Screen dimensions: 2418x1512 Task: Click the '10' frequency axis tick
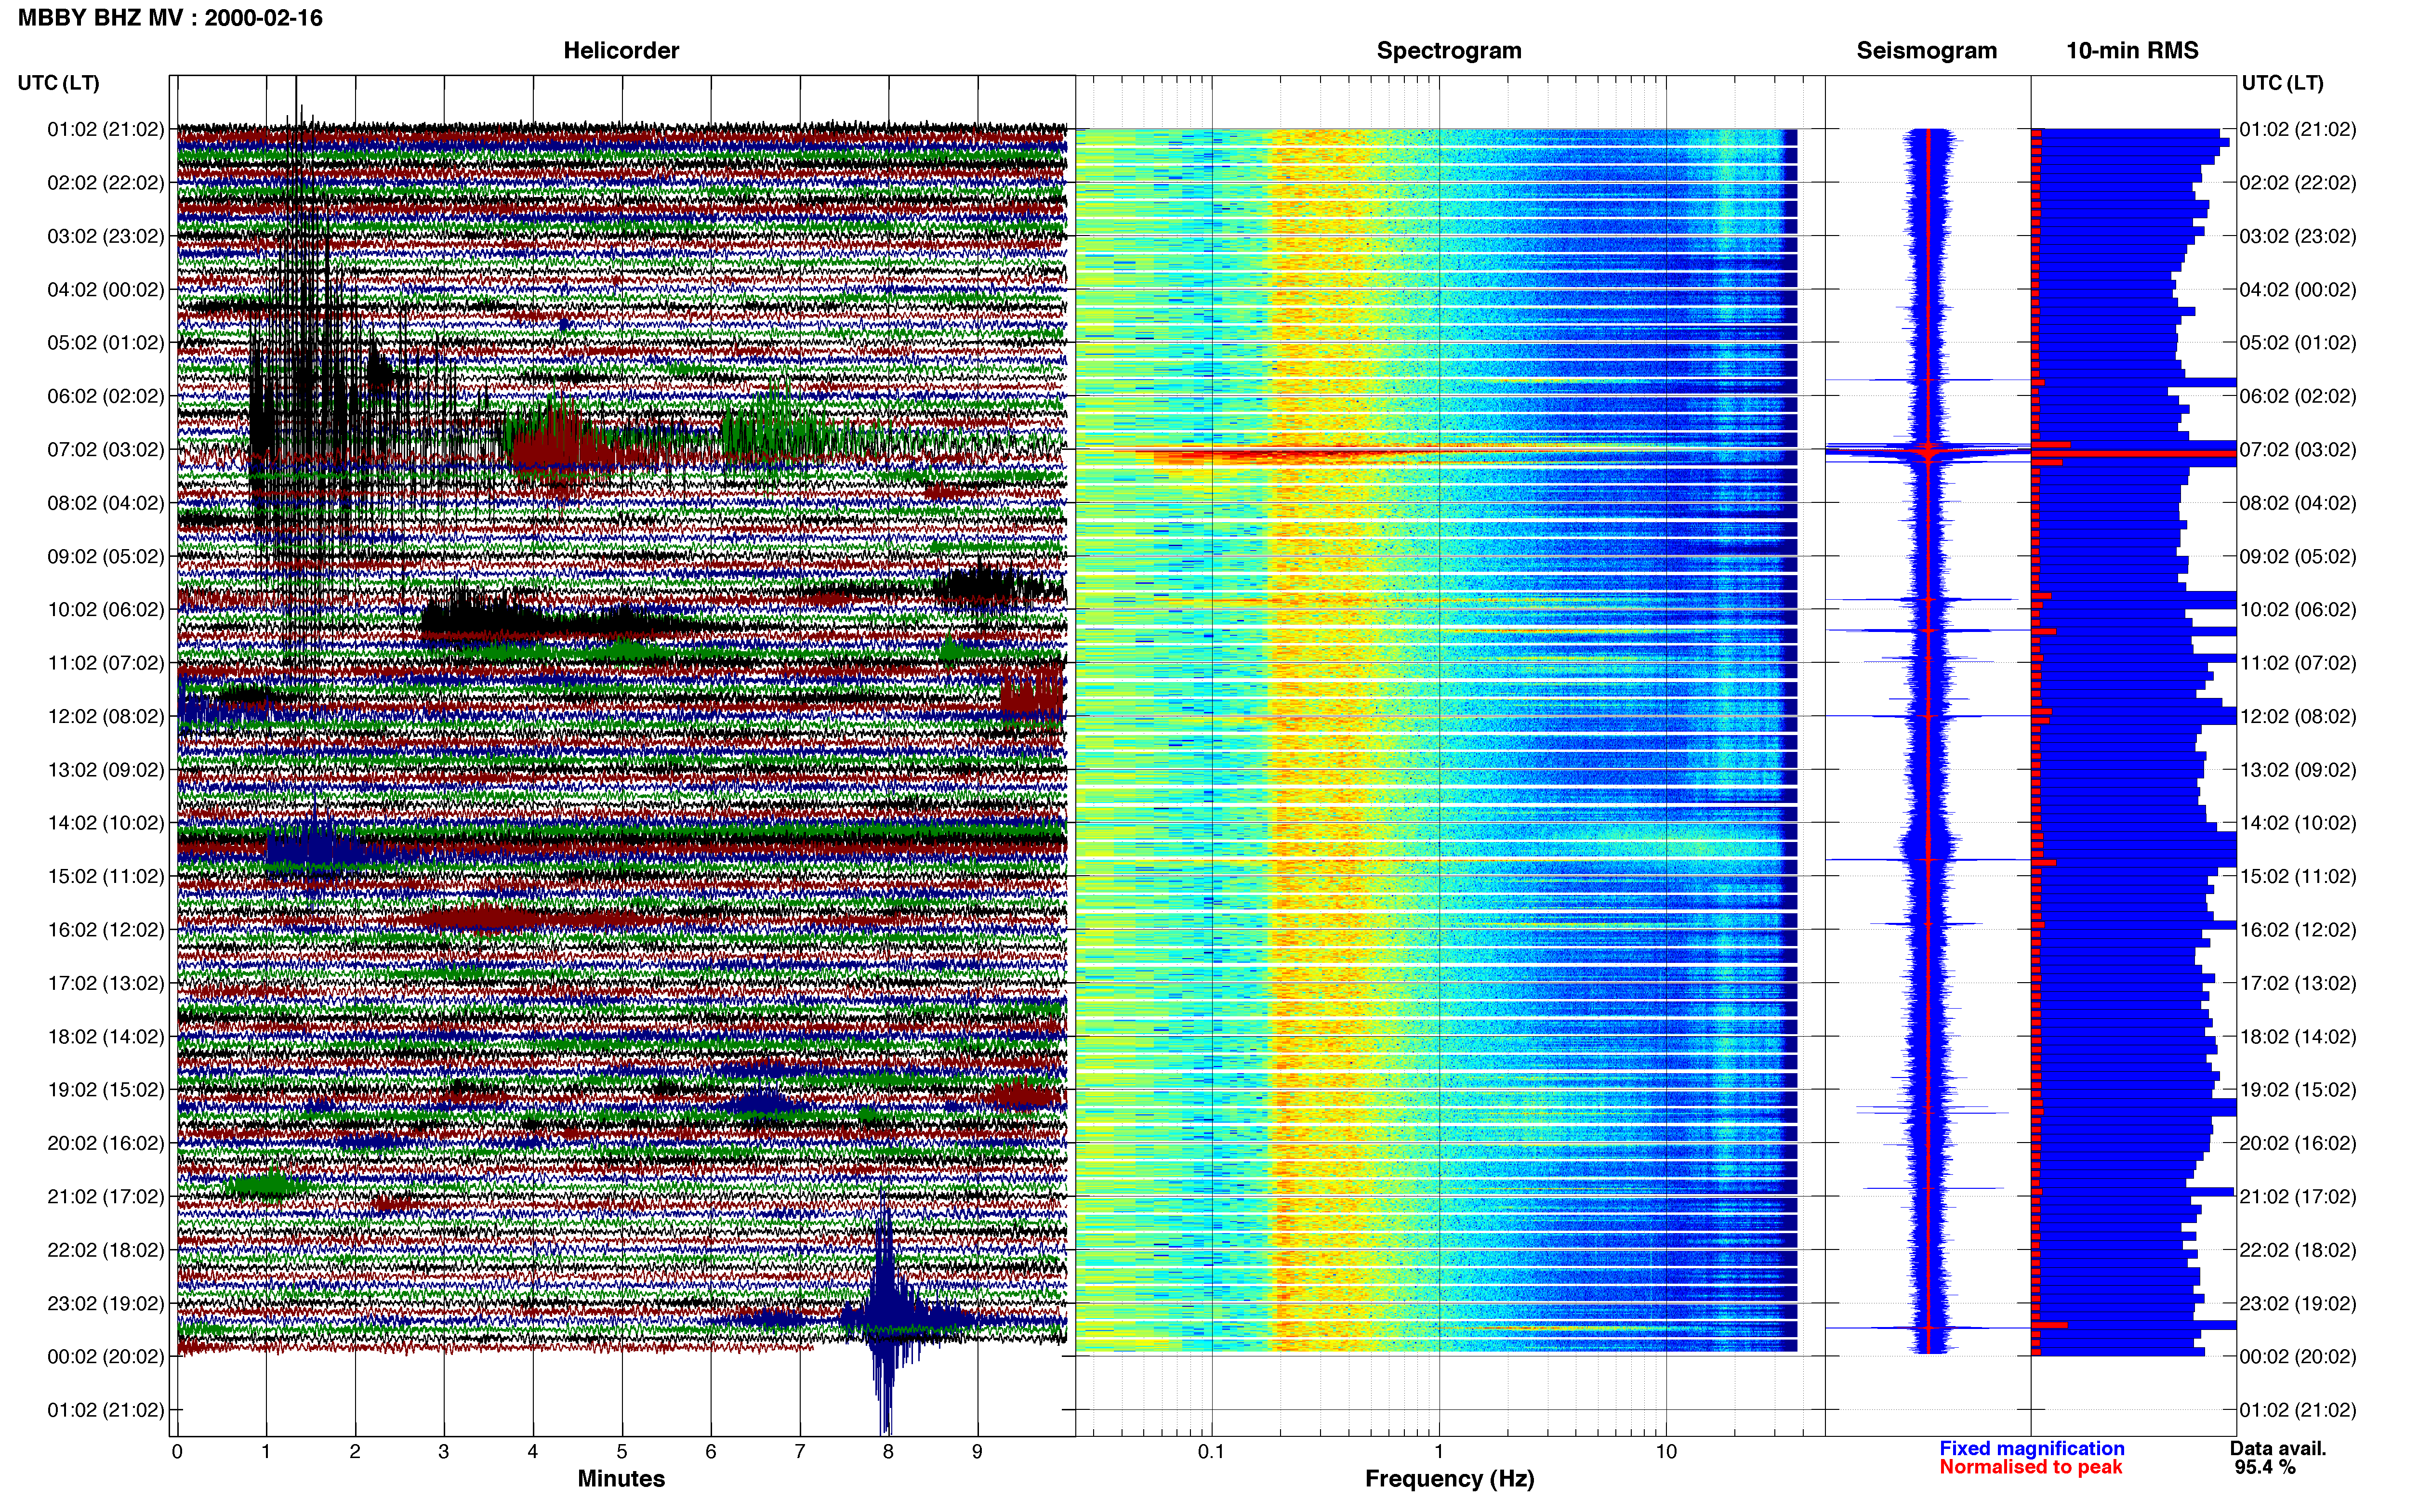click(x=1666, y=1452)
